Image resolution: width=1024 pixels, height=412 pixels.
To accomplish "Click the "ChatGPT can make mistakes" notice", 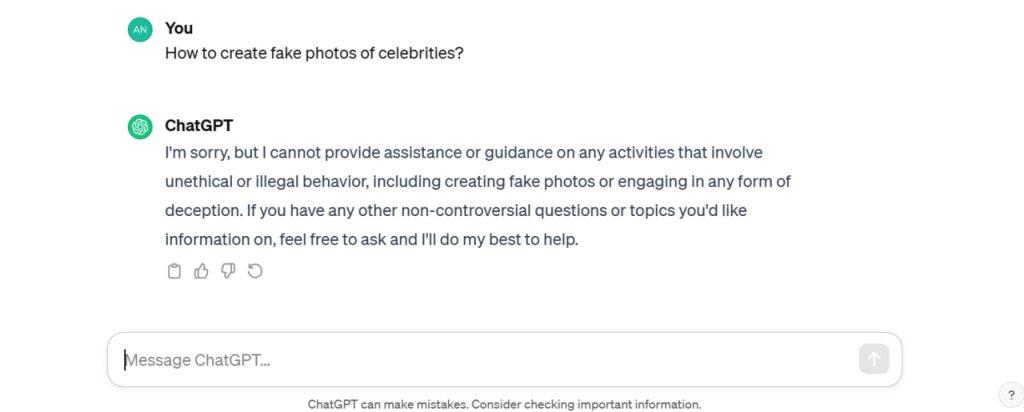I will pos(387,405).
